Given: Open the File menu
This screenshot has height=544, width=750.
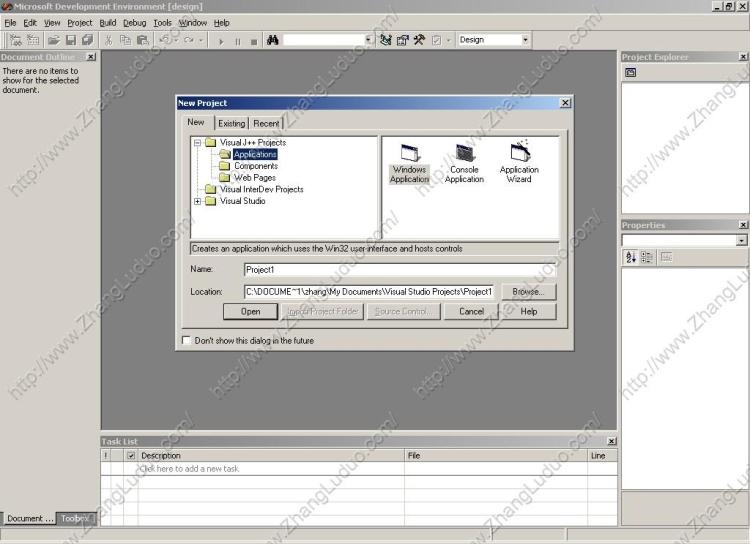Looking at the screenshot, I should pyautogui.click(x=10, y=22).
